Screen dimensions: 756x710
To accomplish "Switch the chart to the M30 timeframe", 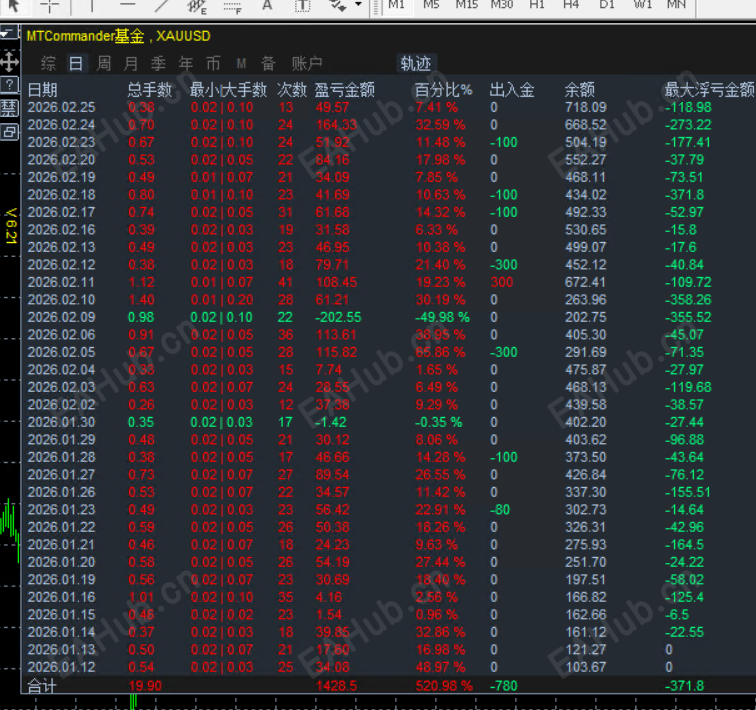I will (501, 5).
